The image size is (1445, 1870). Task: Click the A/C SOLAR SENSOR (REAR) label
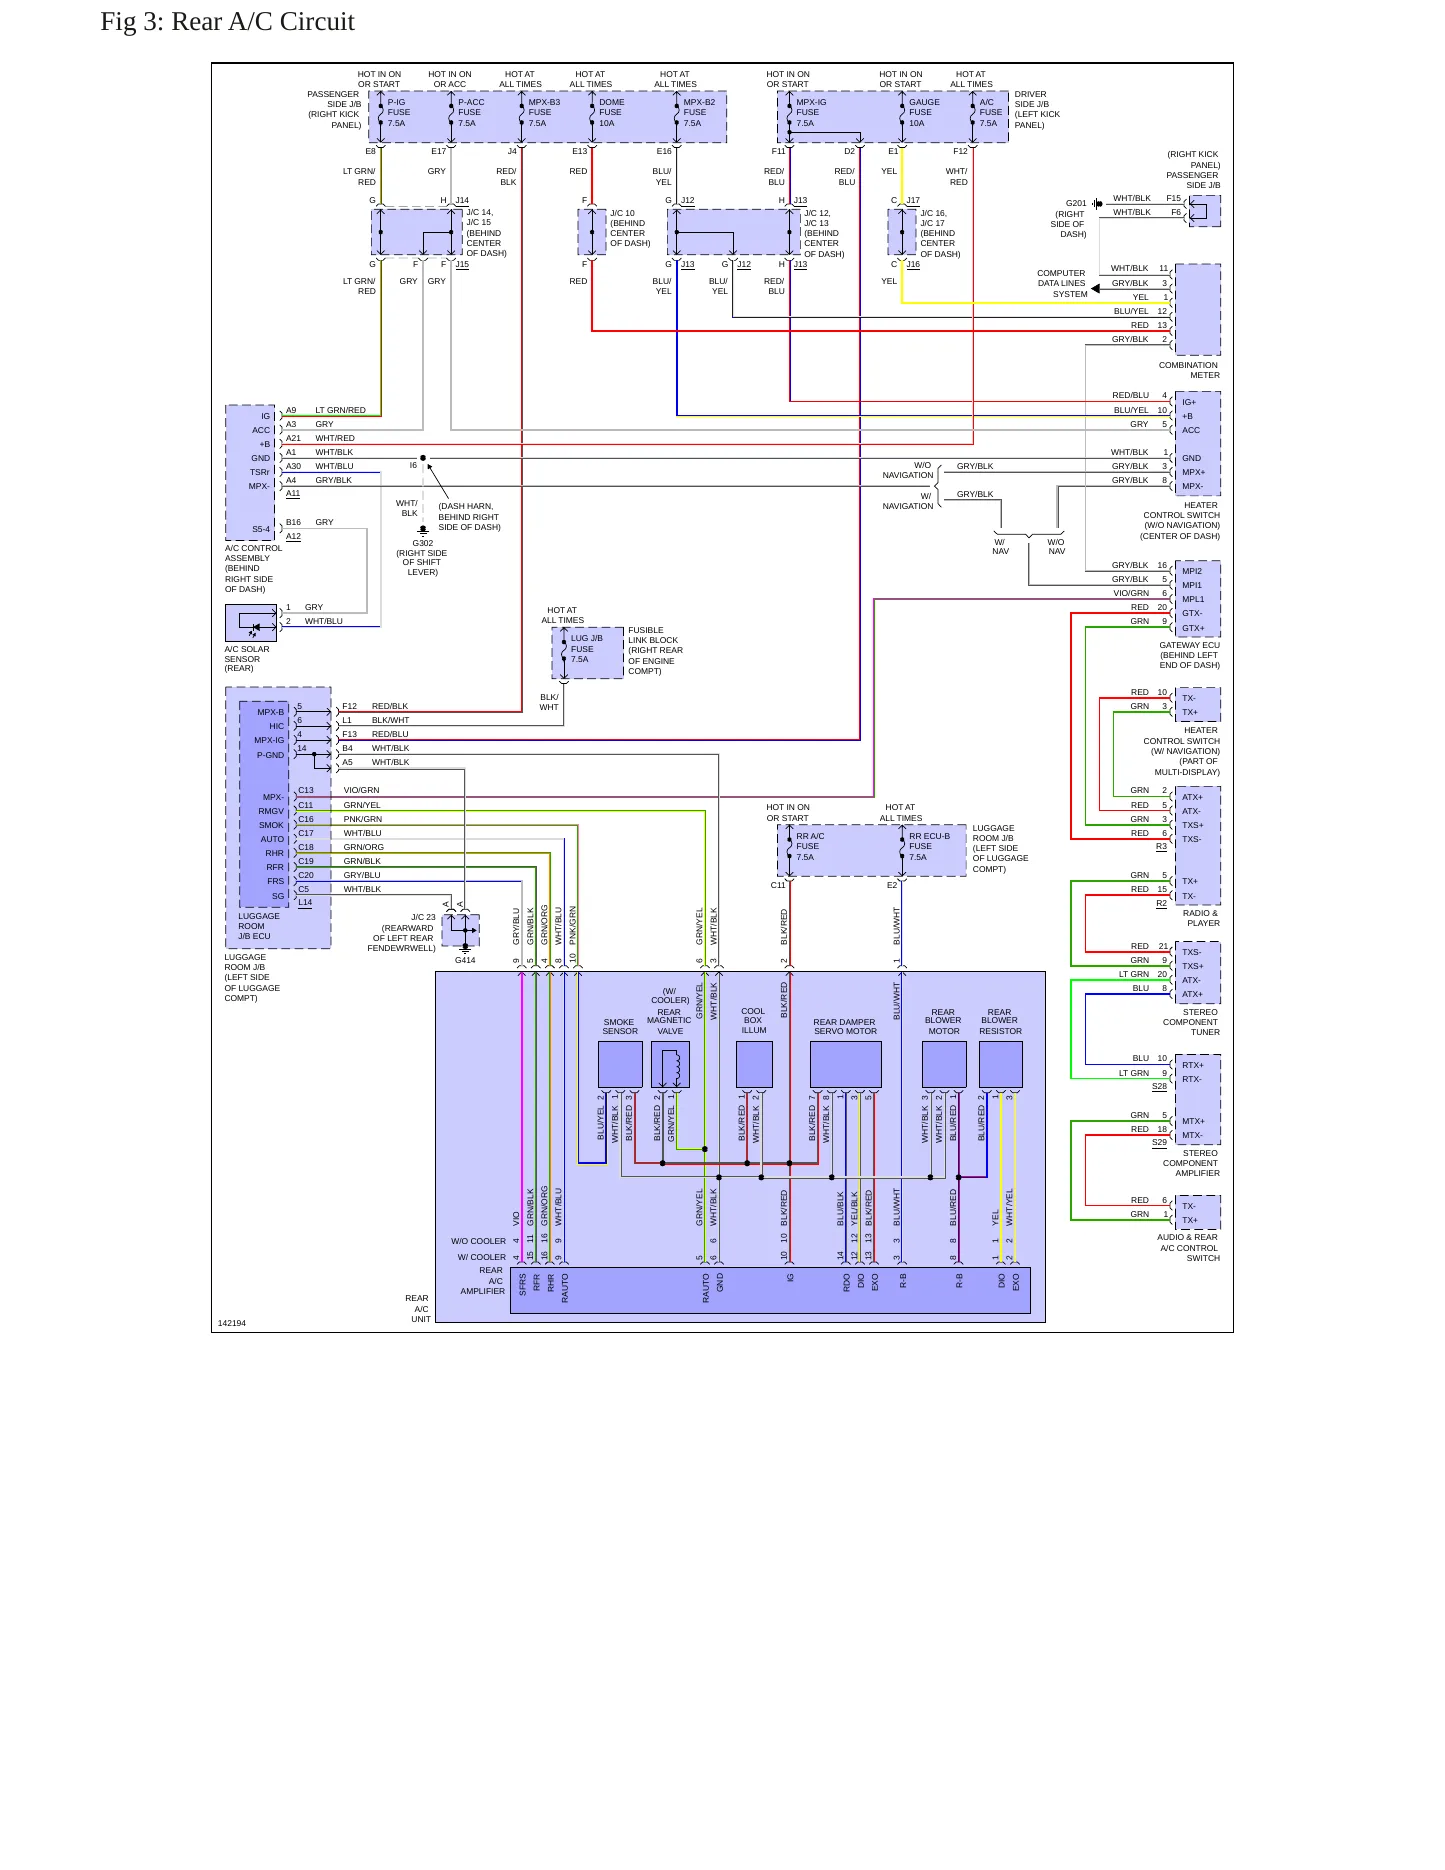click(246, 658)
